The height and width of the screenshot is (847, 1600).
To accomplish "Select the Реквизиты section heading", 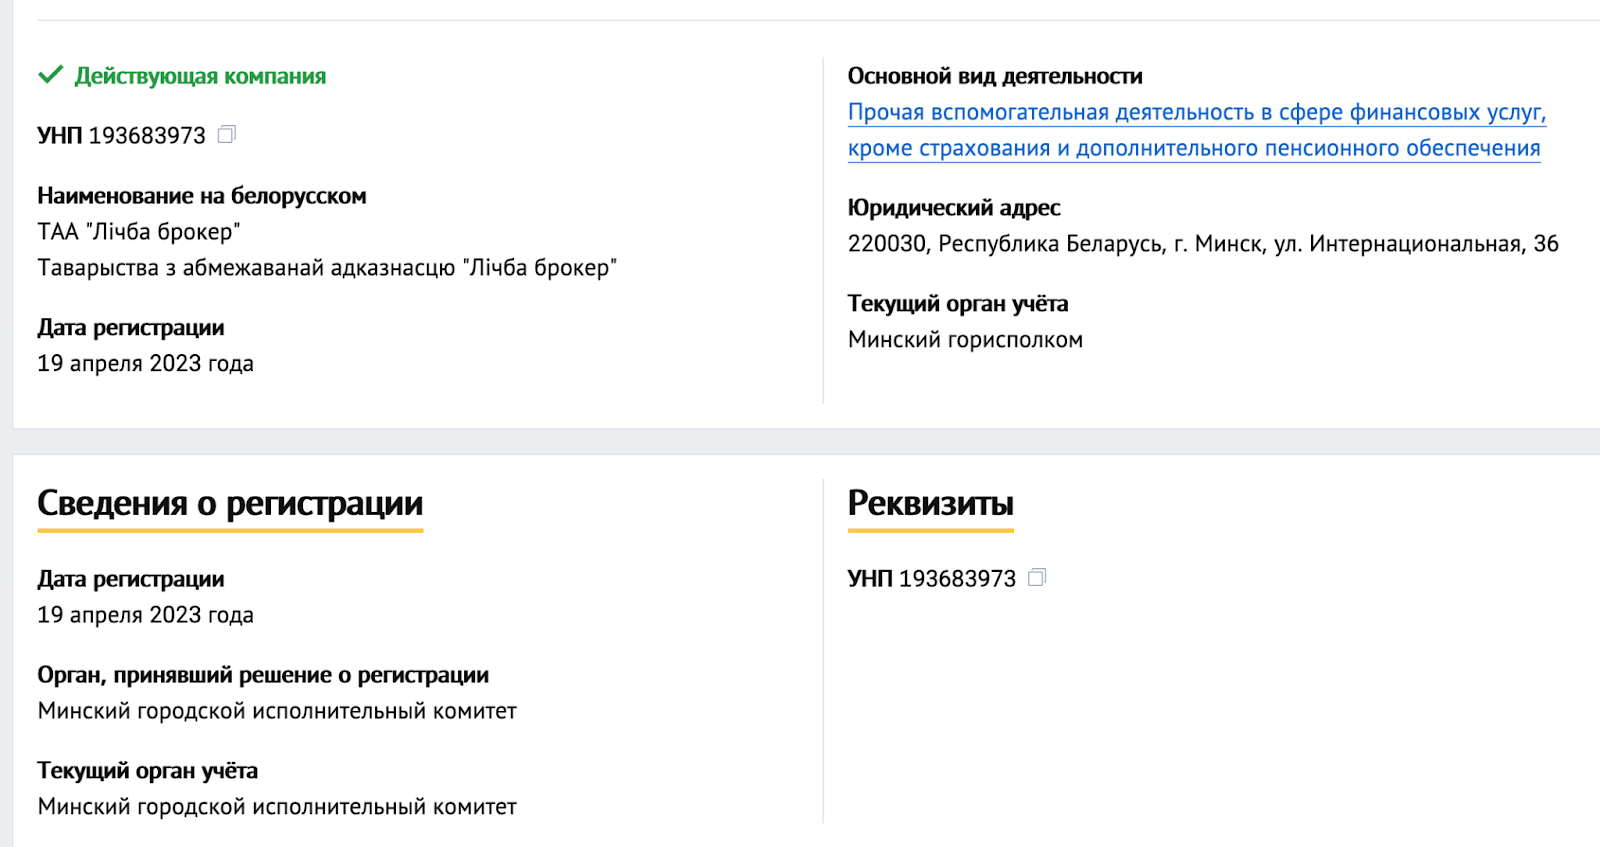I will (930, 504).
